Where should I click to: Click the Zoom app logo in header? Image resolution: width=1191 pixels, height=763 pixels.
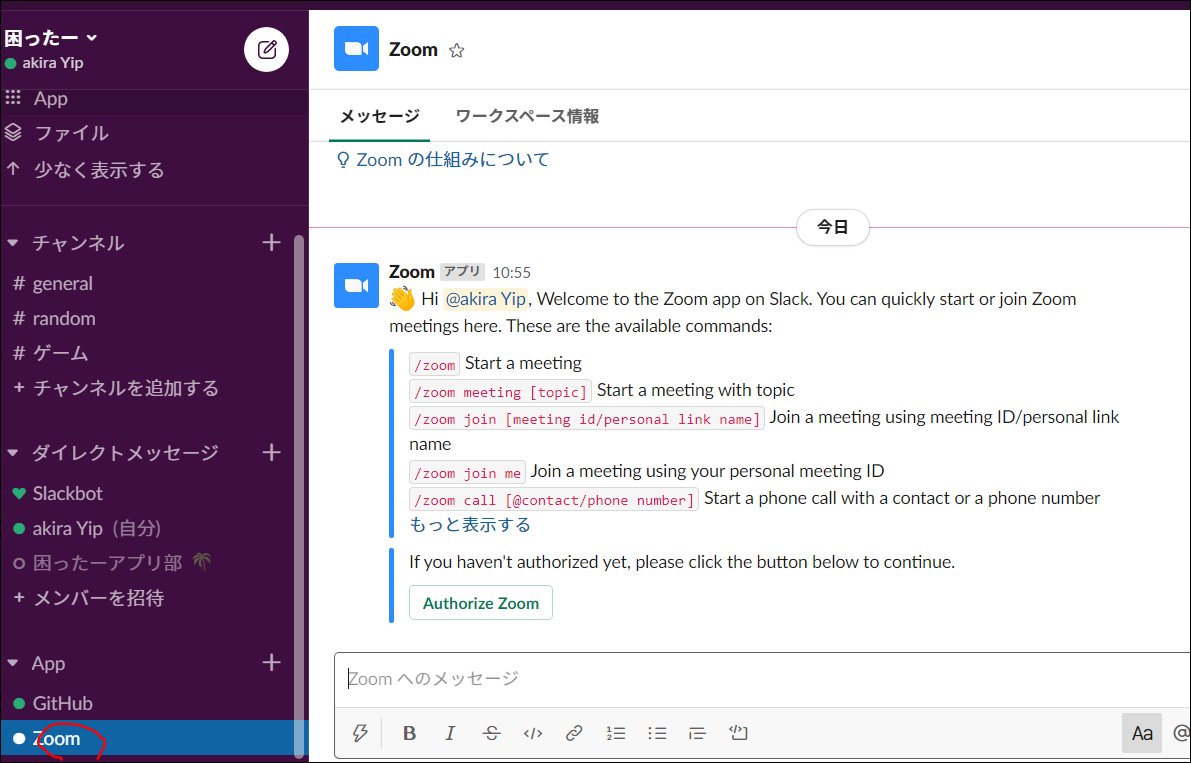pos(356,49)
